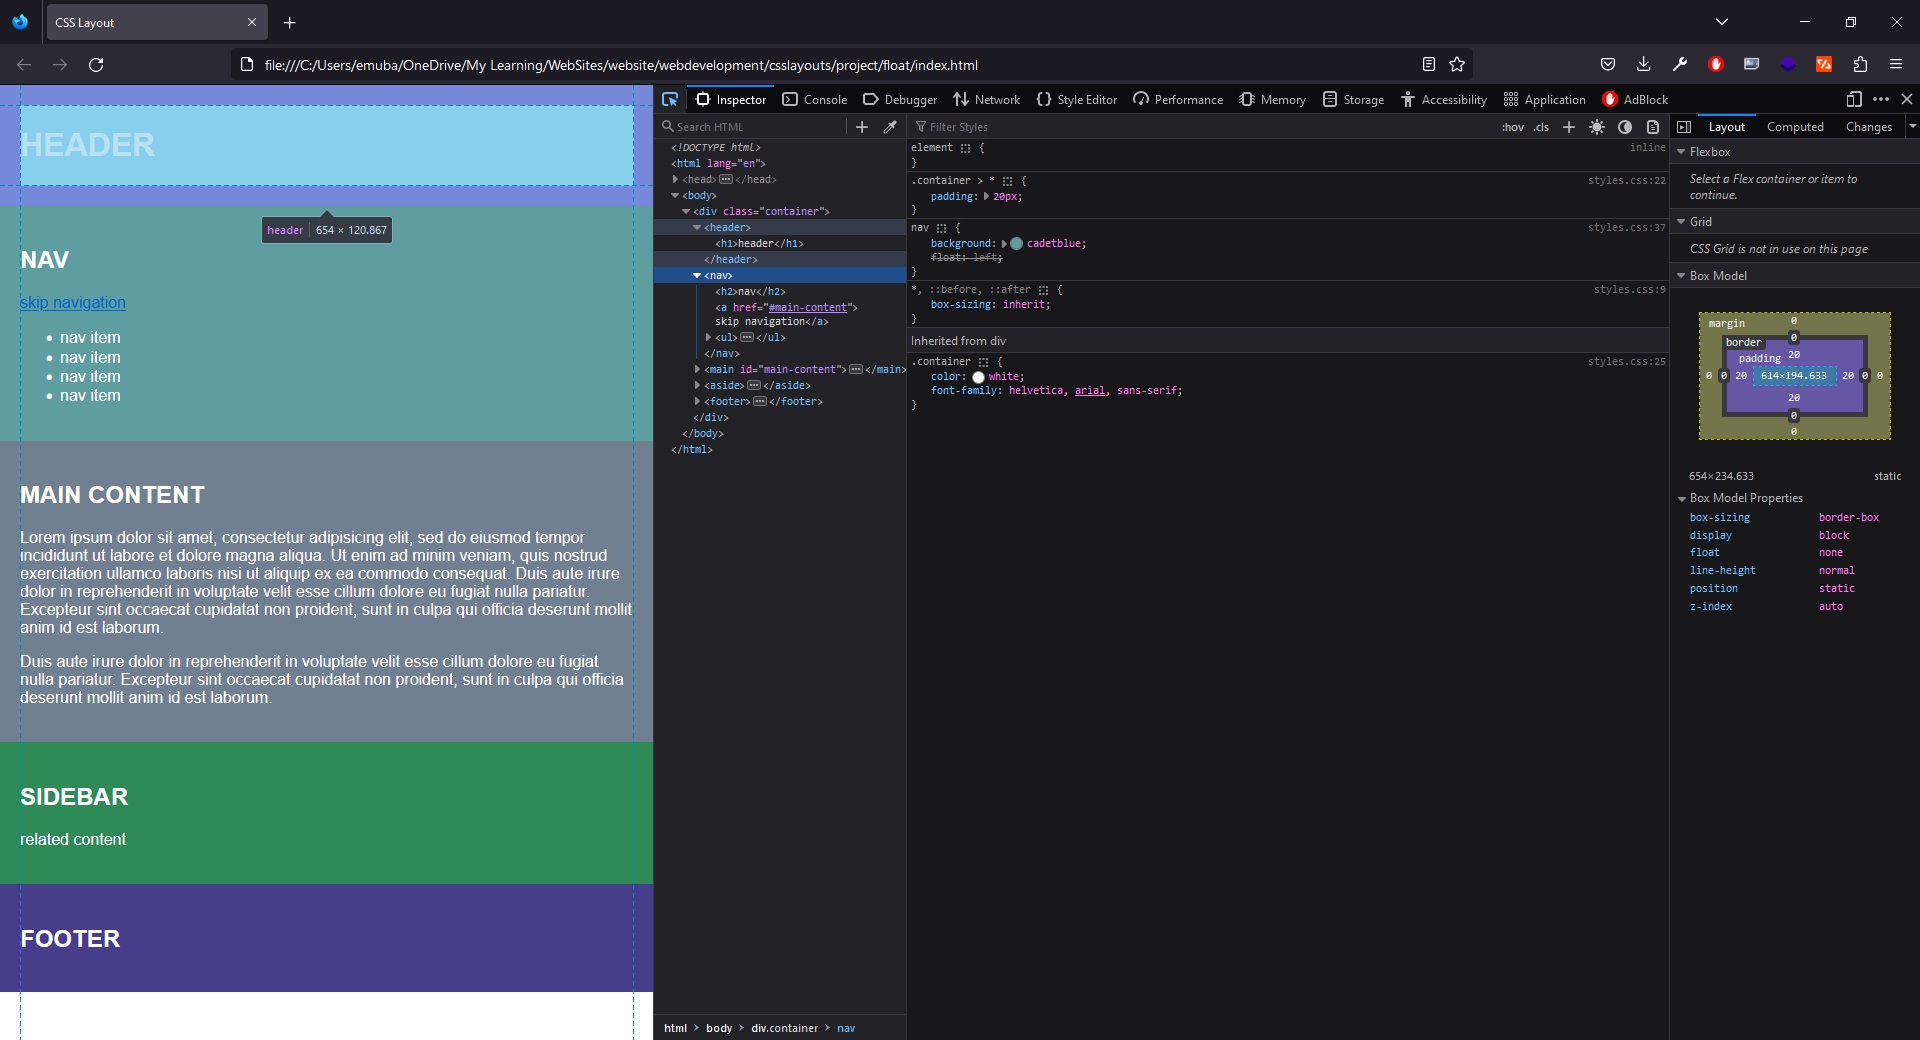Activate the element picker tool
This screenshot has height=1040, width=1920.
670,99
